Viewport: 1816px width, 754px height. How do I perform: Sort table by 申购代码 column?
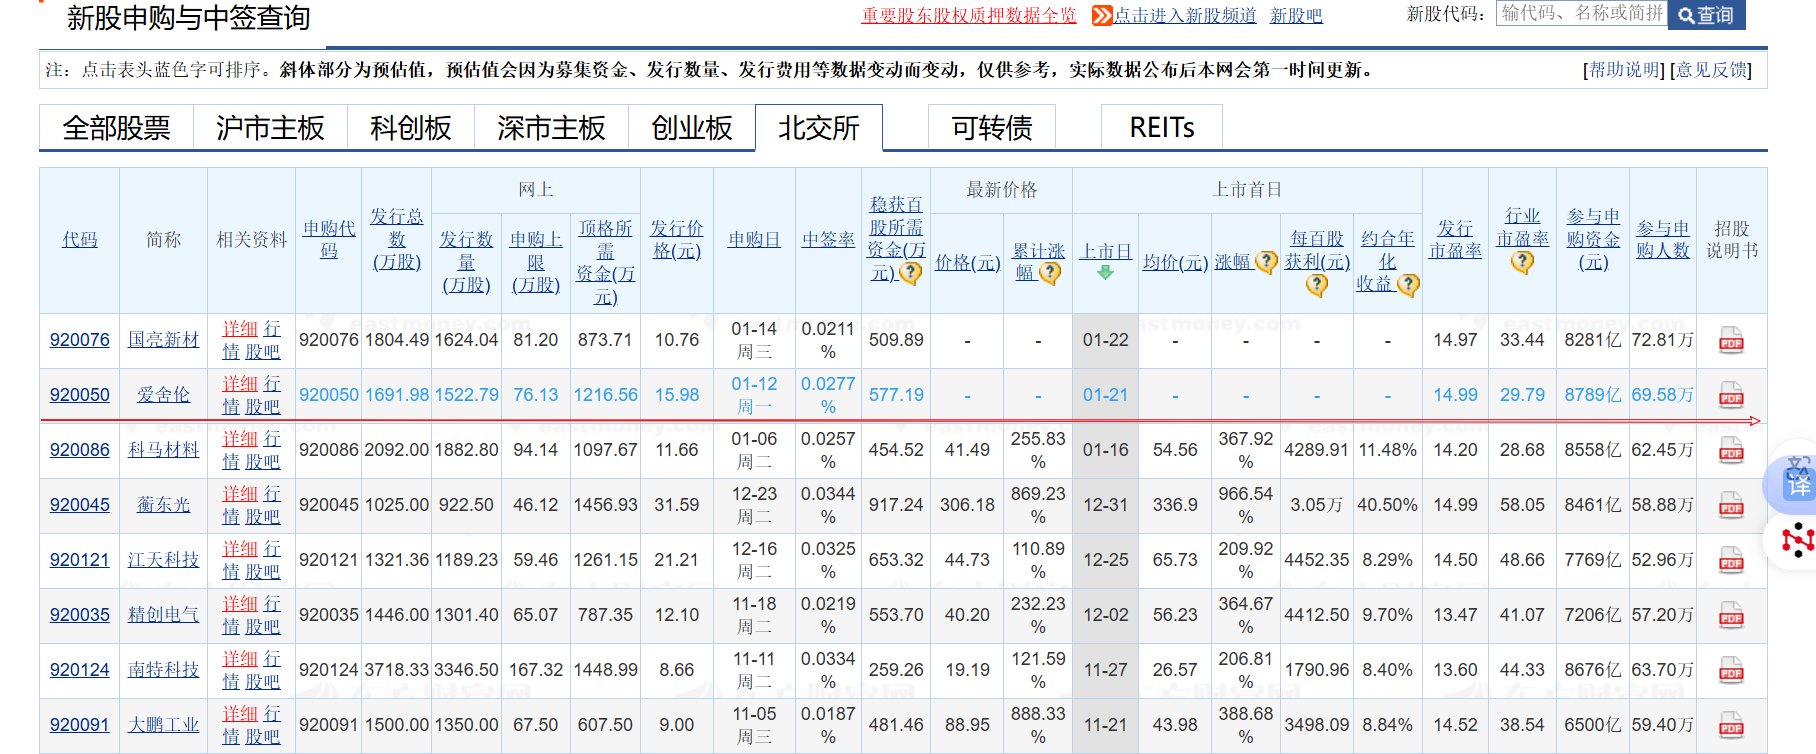click(x=329, y=239)
